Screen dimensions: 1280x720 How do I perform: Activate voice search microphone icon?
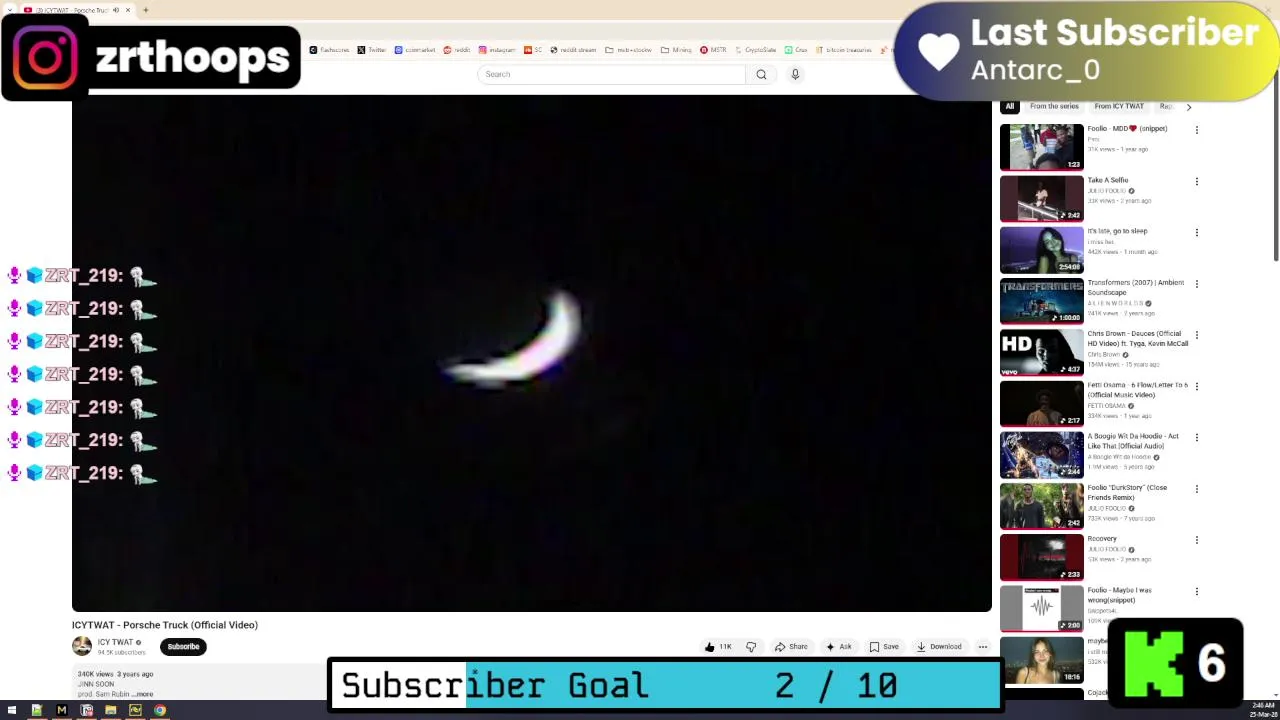[x=795, y=74]
